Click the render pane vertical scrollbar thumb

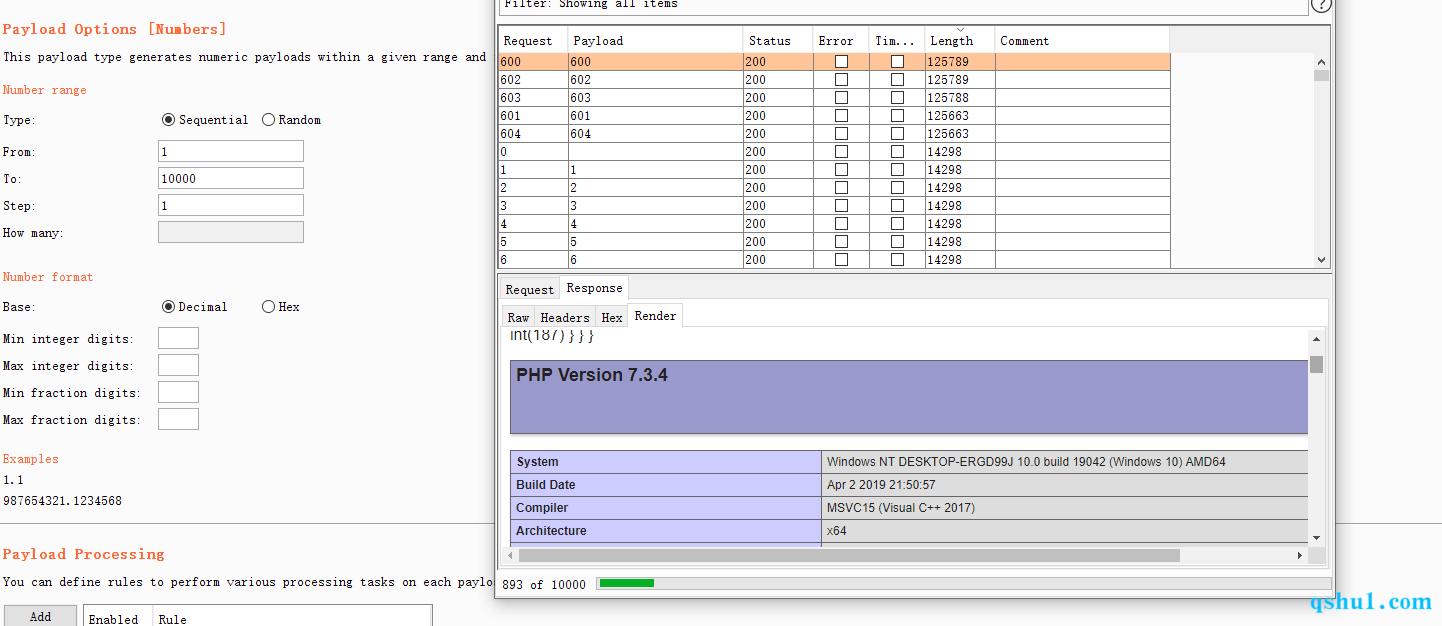click(1316, 364)
